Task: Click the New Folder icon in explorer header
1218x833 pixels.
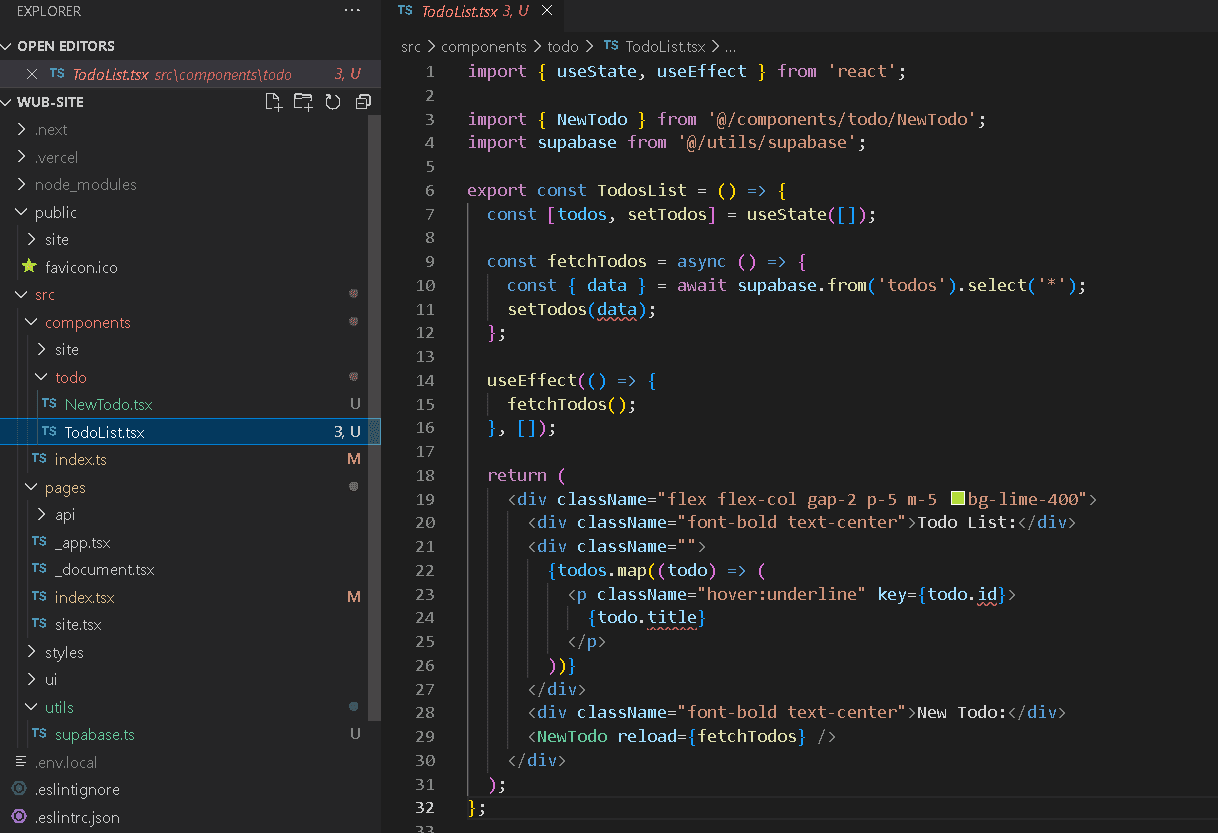Action: [x=303, y=102]
